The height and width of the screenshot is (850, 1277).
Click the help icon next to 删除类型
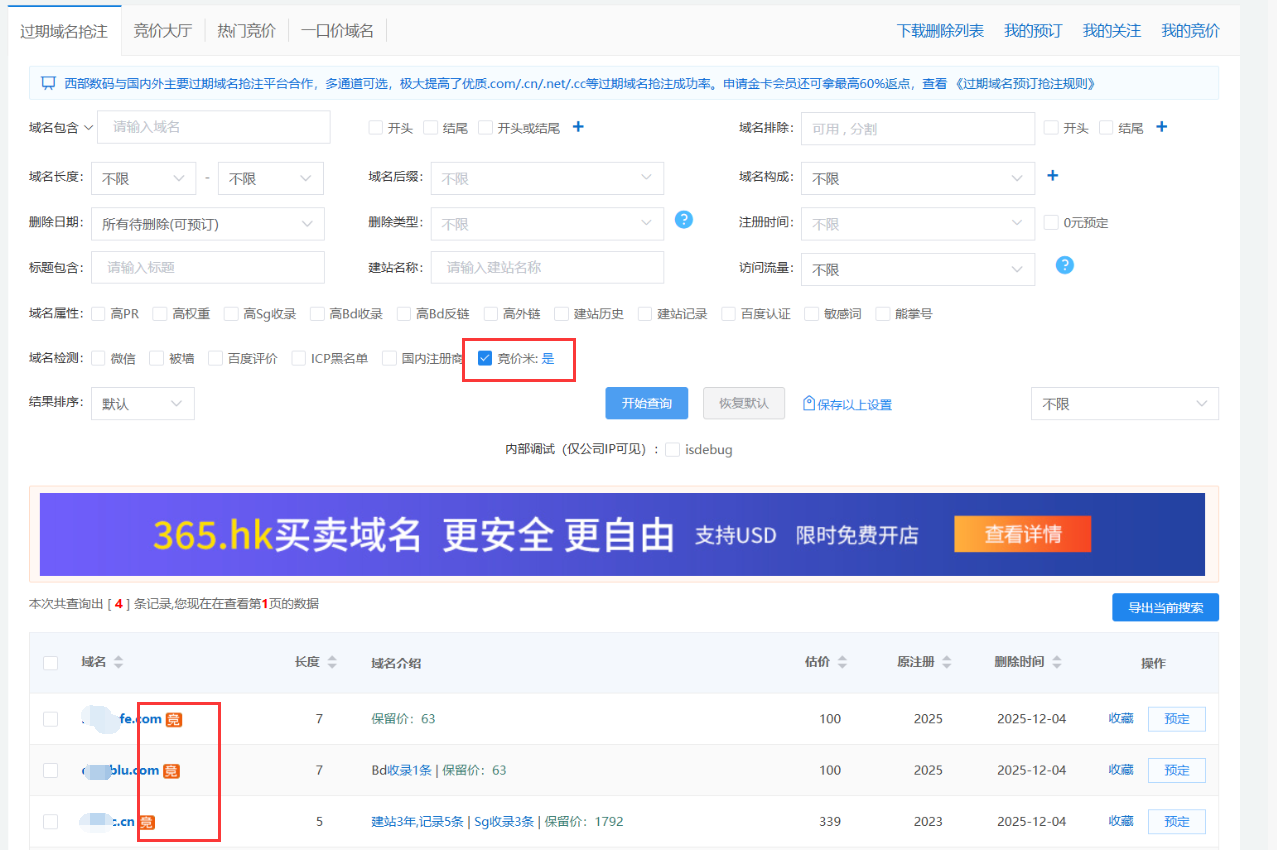684,219
